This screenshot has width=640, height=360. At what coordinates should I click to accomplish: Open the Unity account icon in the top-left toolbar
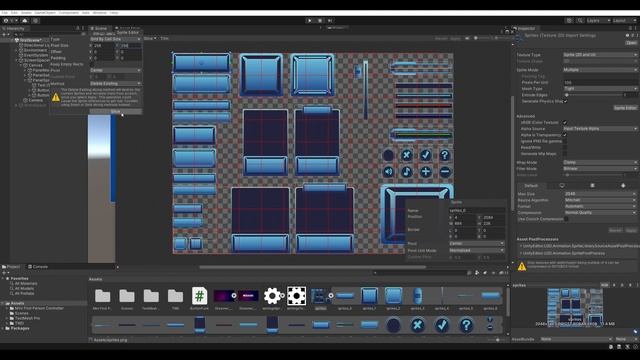pos(6,20)
